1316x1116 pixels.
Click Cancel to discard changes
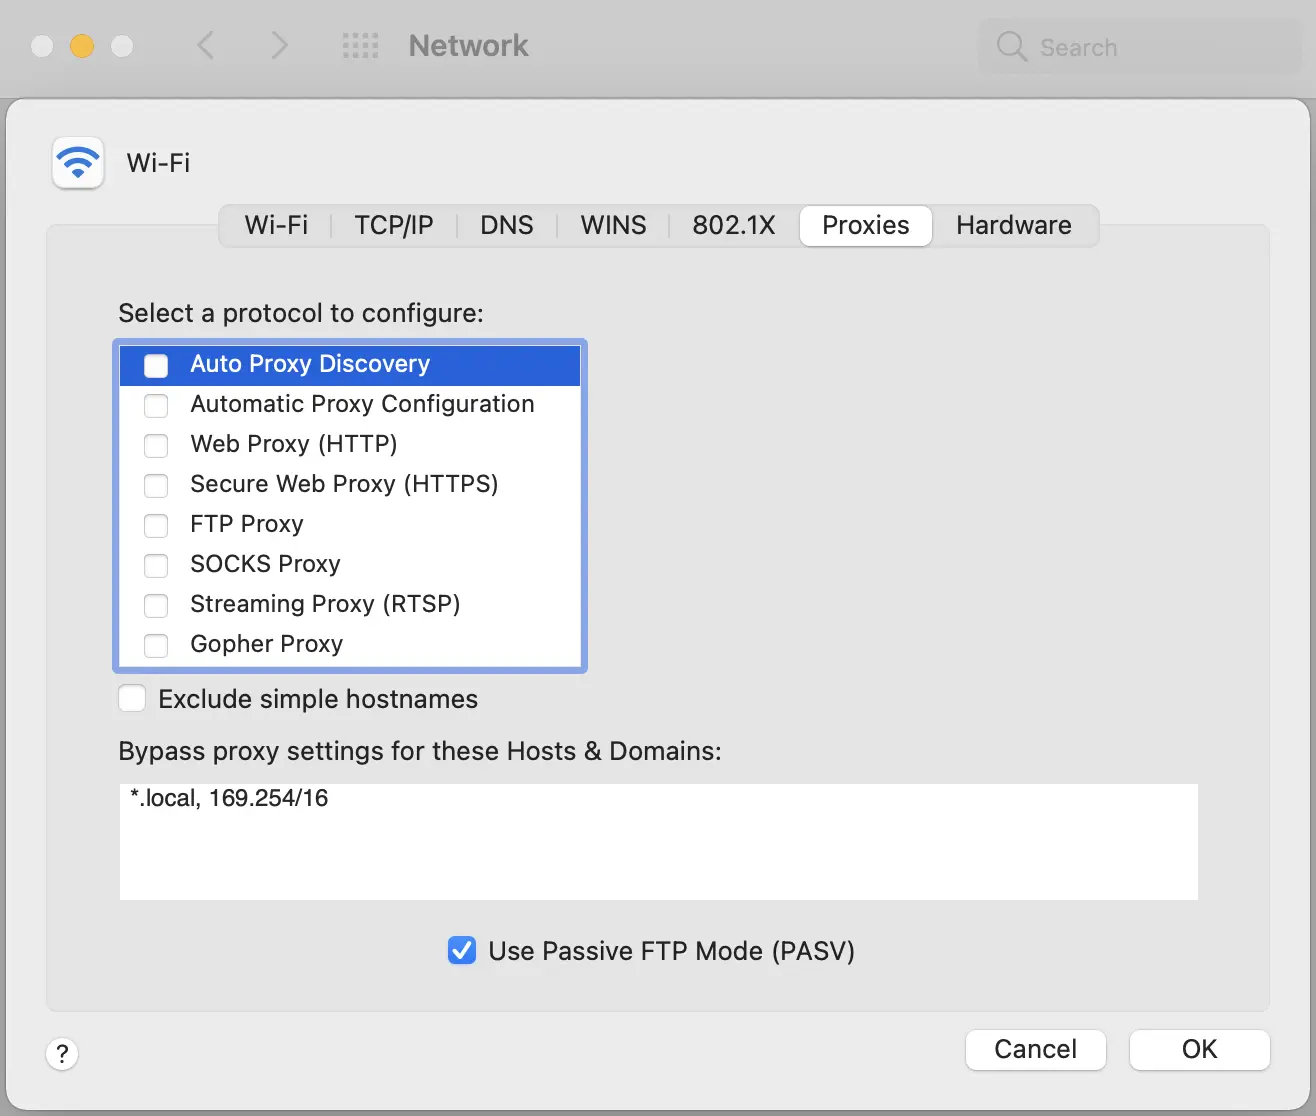1035,1049
